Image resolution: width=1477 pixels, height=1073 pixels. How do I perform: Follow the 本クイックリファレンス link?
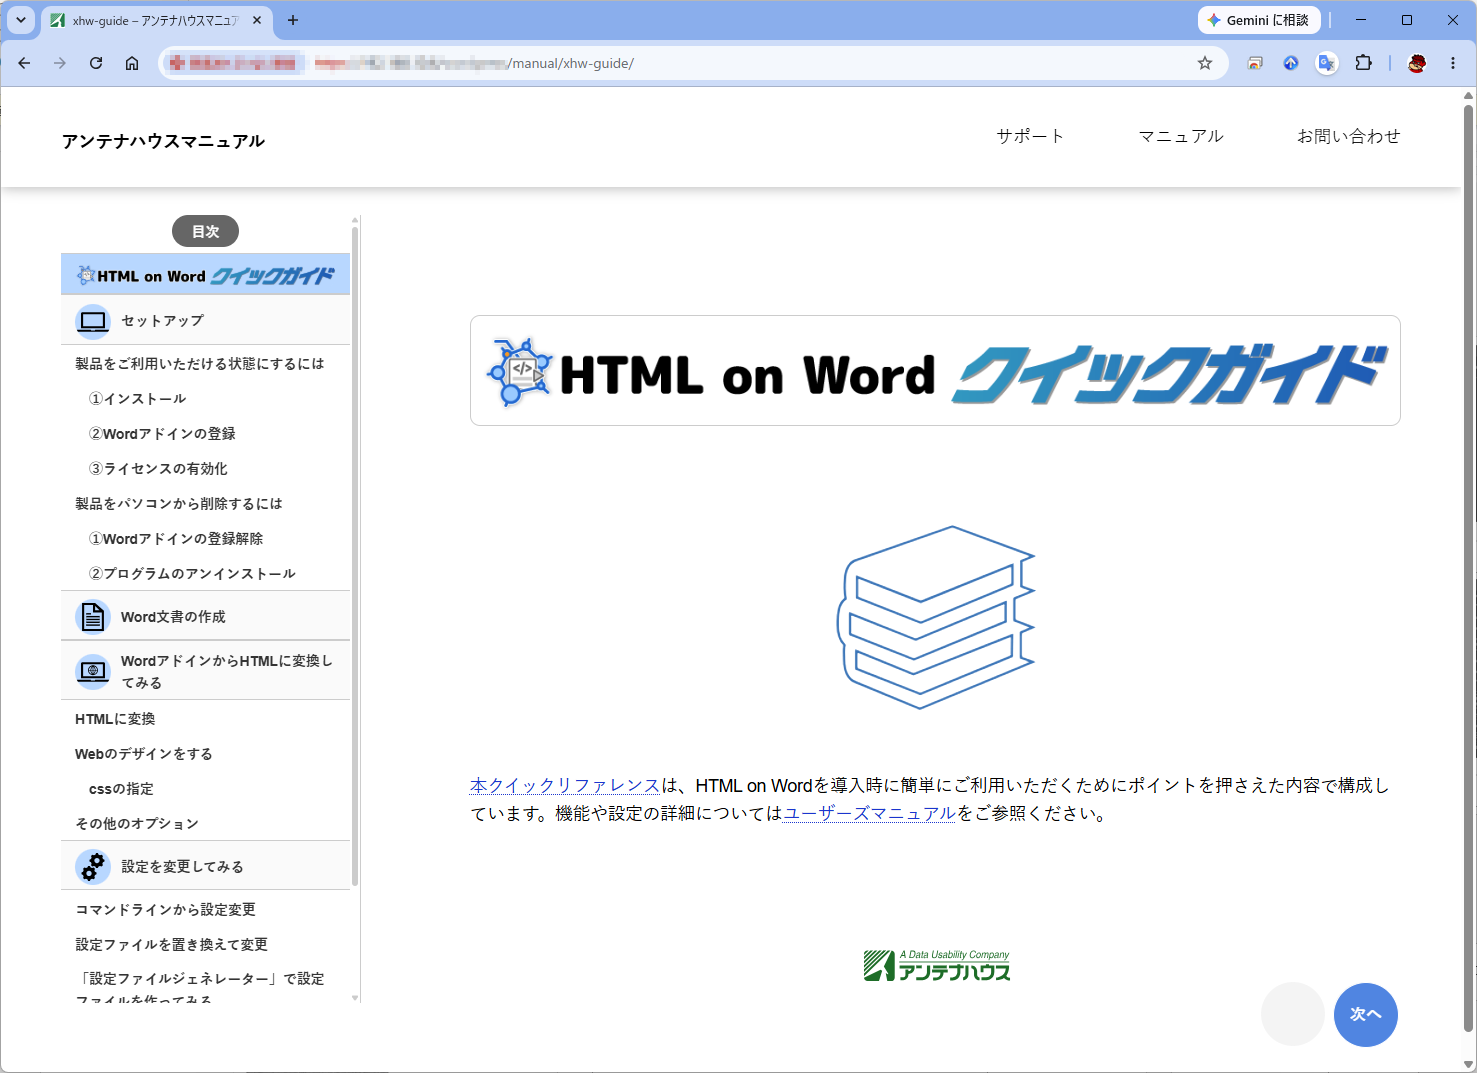565,786
